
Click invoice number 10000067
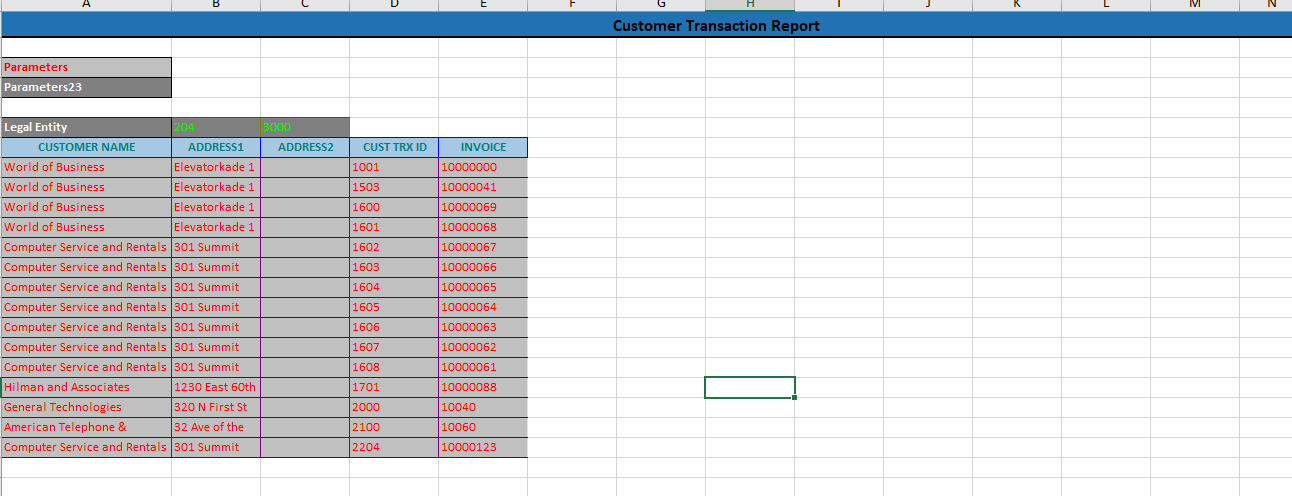[x=483, y=247]
